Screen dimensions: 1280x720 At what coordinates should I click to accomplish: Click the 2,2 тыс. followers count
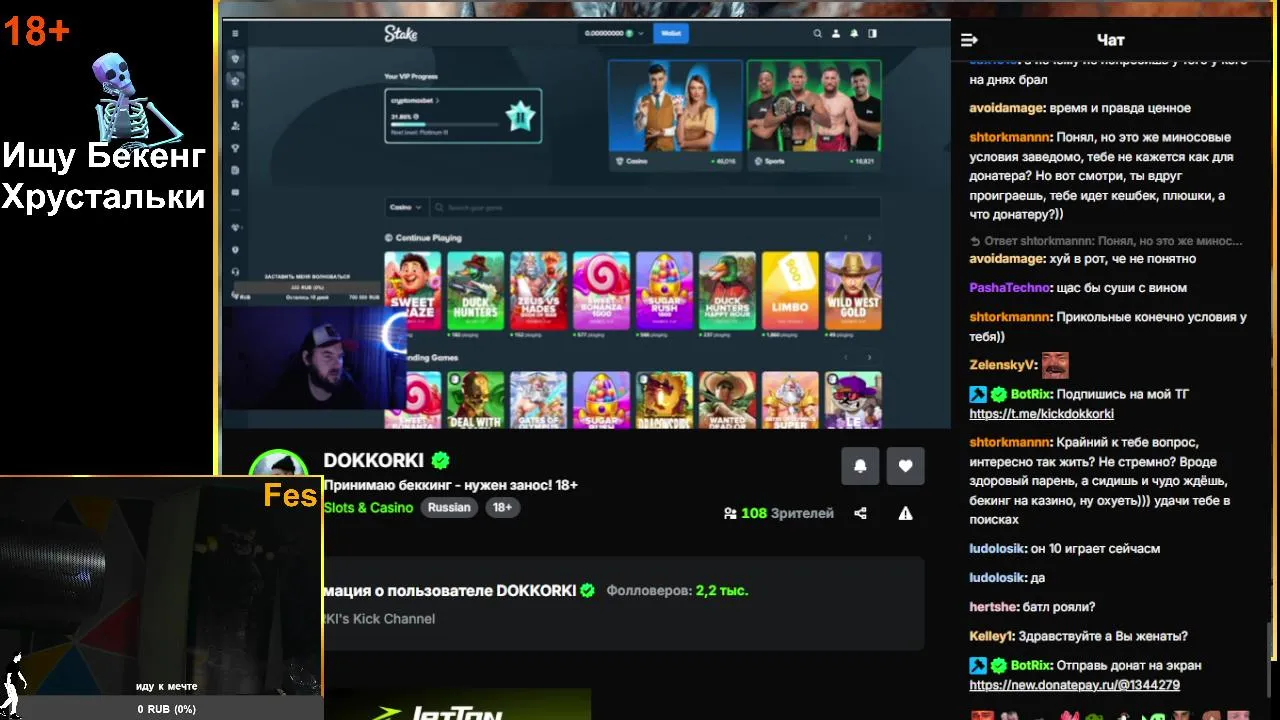tap(722, 590)
